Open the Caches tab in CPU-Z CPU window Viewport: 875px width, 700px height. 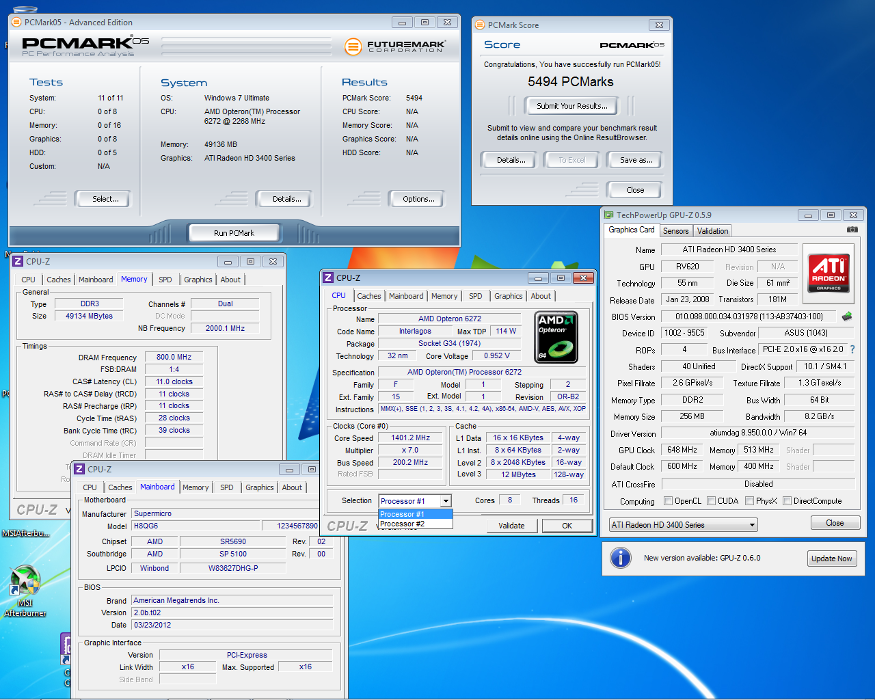[369, 296]
